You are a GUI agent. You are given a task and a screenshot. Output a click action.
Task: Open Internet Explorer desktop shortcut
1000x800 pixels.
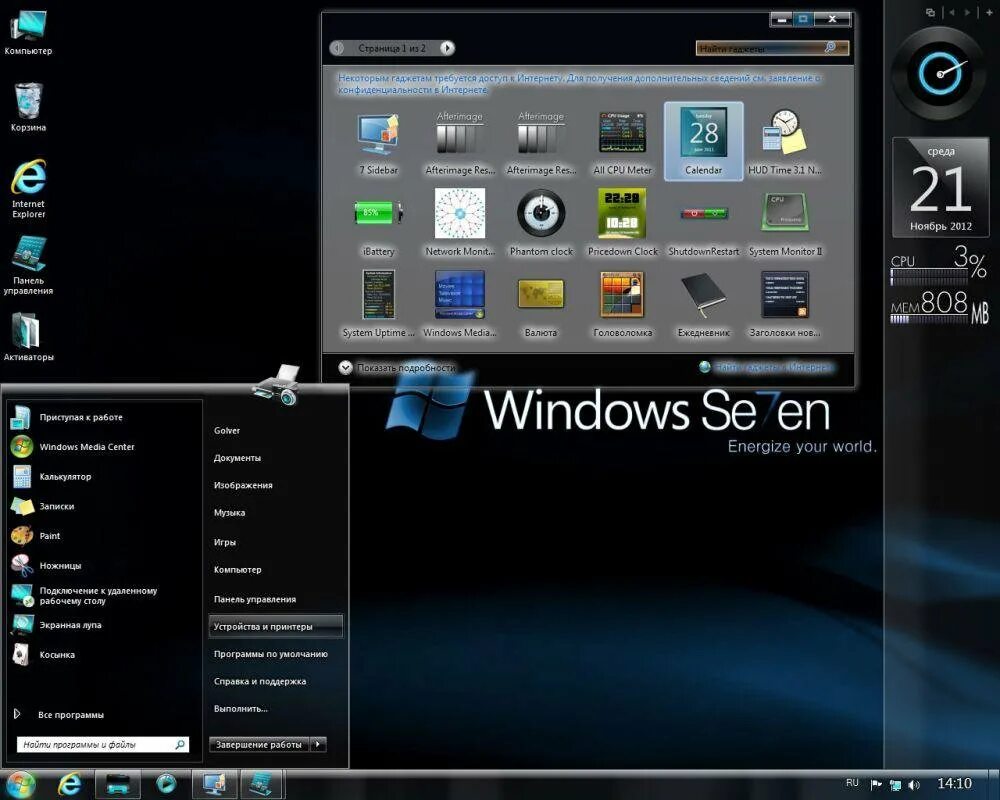(x=28, y=189)
